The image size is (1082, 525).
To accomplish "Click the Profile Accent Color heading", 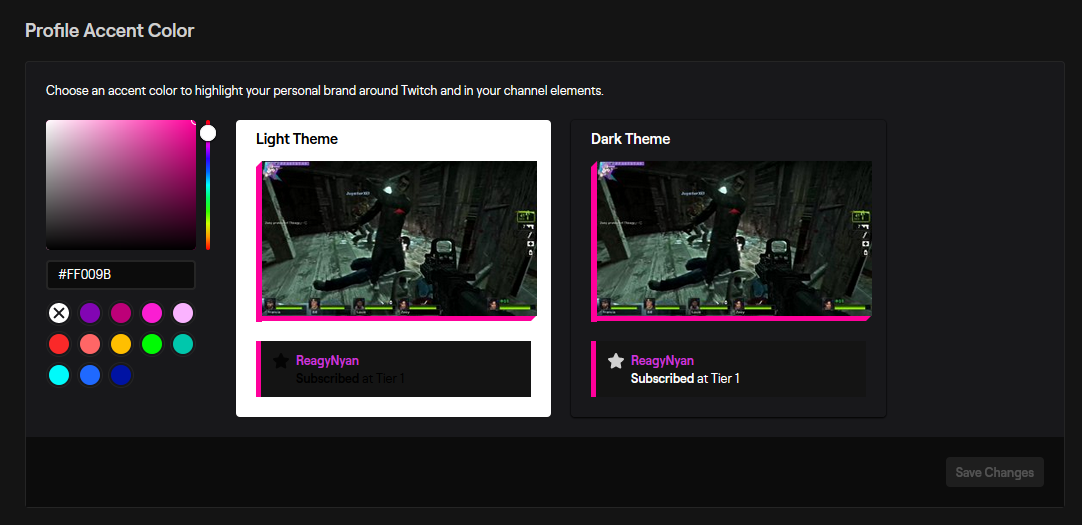I will [110, 30].
